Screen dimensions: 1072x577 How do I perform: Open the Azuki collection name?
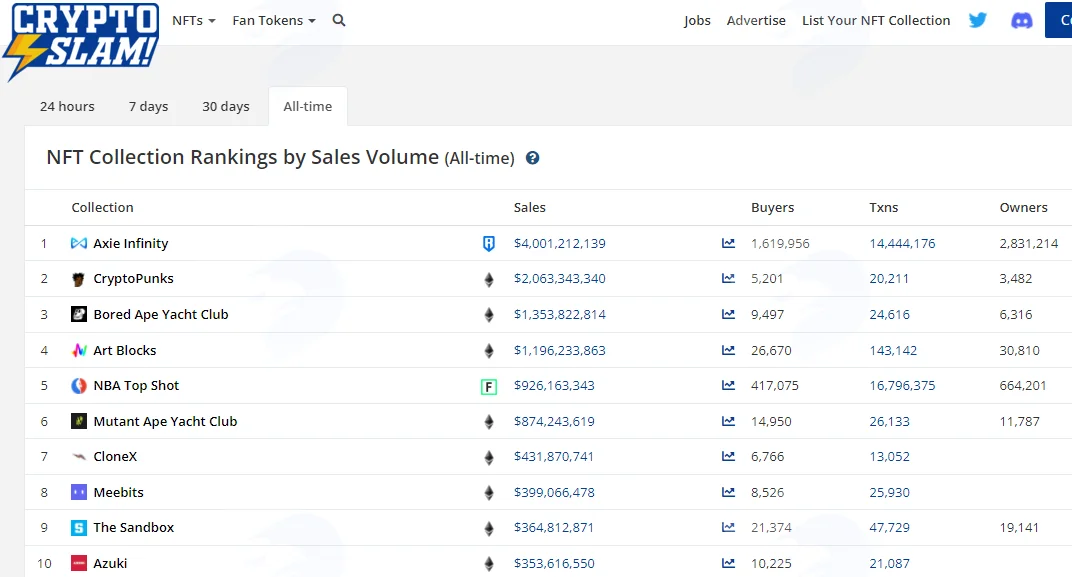(x=110, y=563)
